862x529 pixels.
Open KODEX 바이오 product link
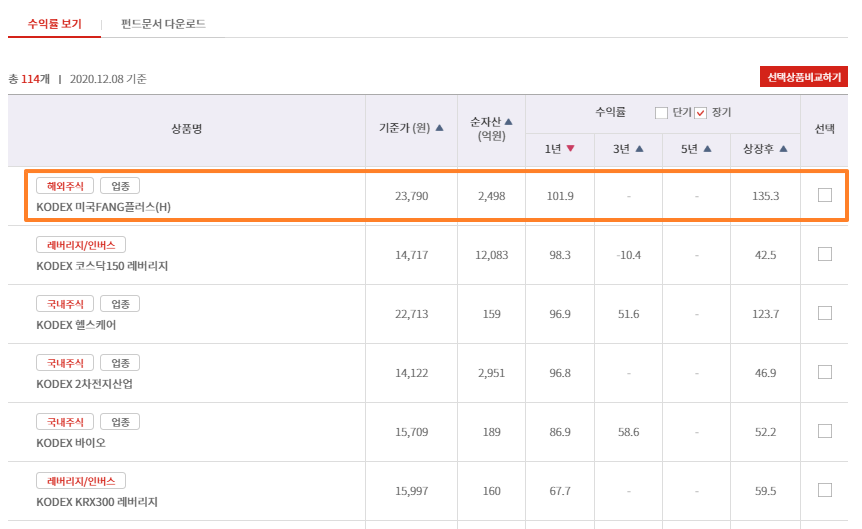[x=70, y=443]
